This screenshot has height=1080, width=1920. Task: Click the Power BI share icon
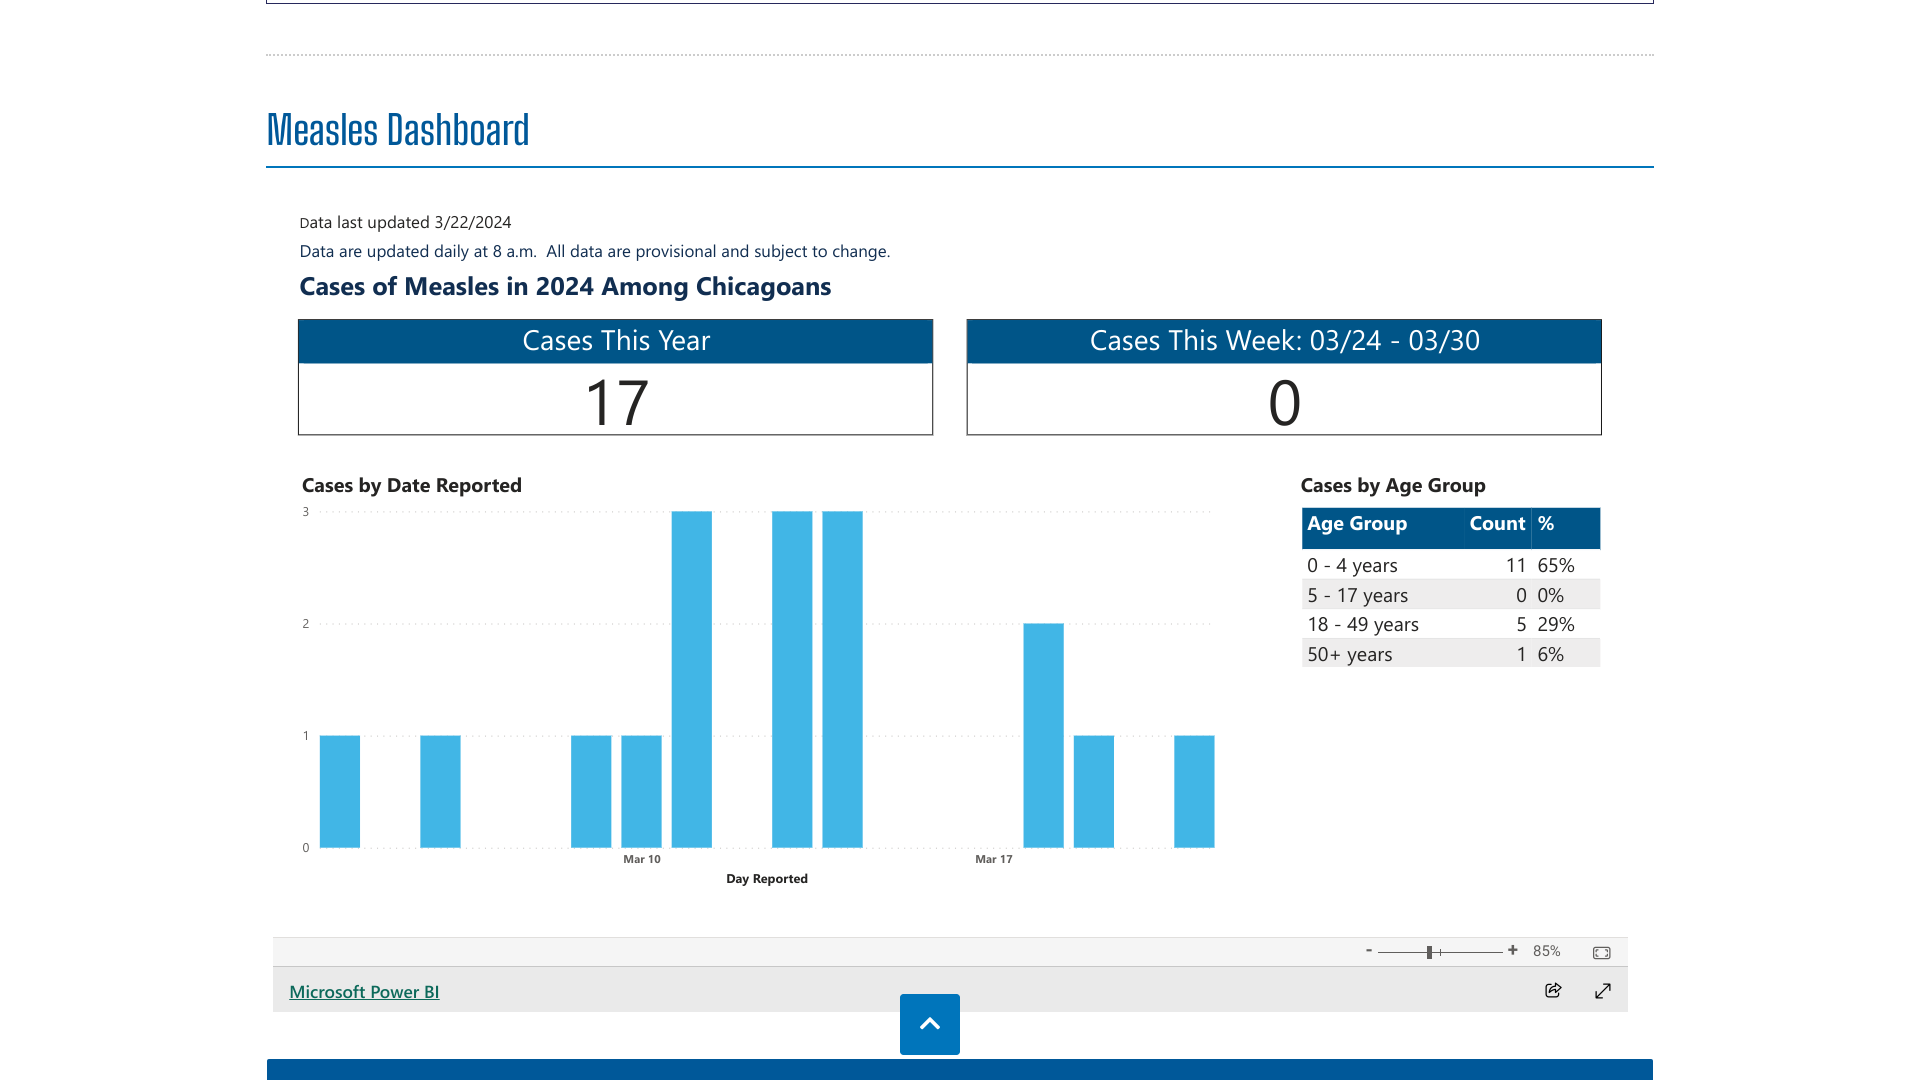coord(1553,990)
